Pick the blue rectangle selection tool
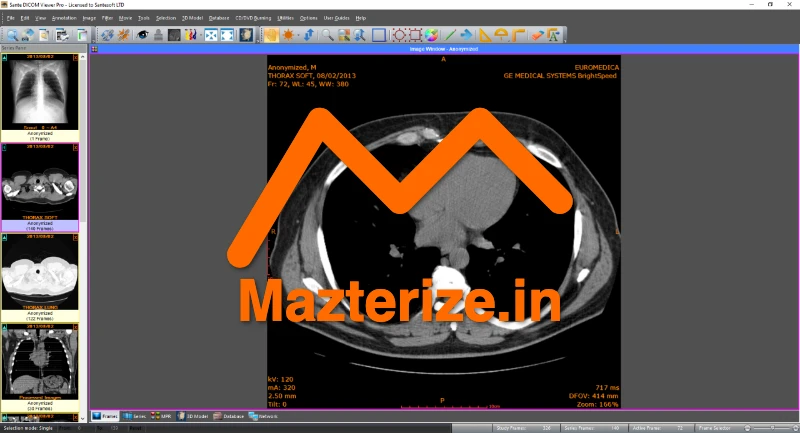Screen dimensions: 800x433 pos(379,35)
